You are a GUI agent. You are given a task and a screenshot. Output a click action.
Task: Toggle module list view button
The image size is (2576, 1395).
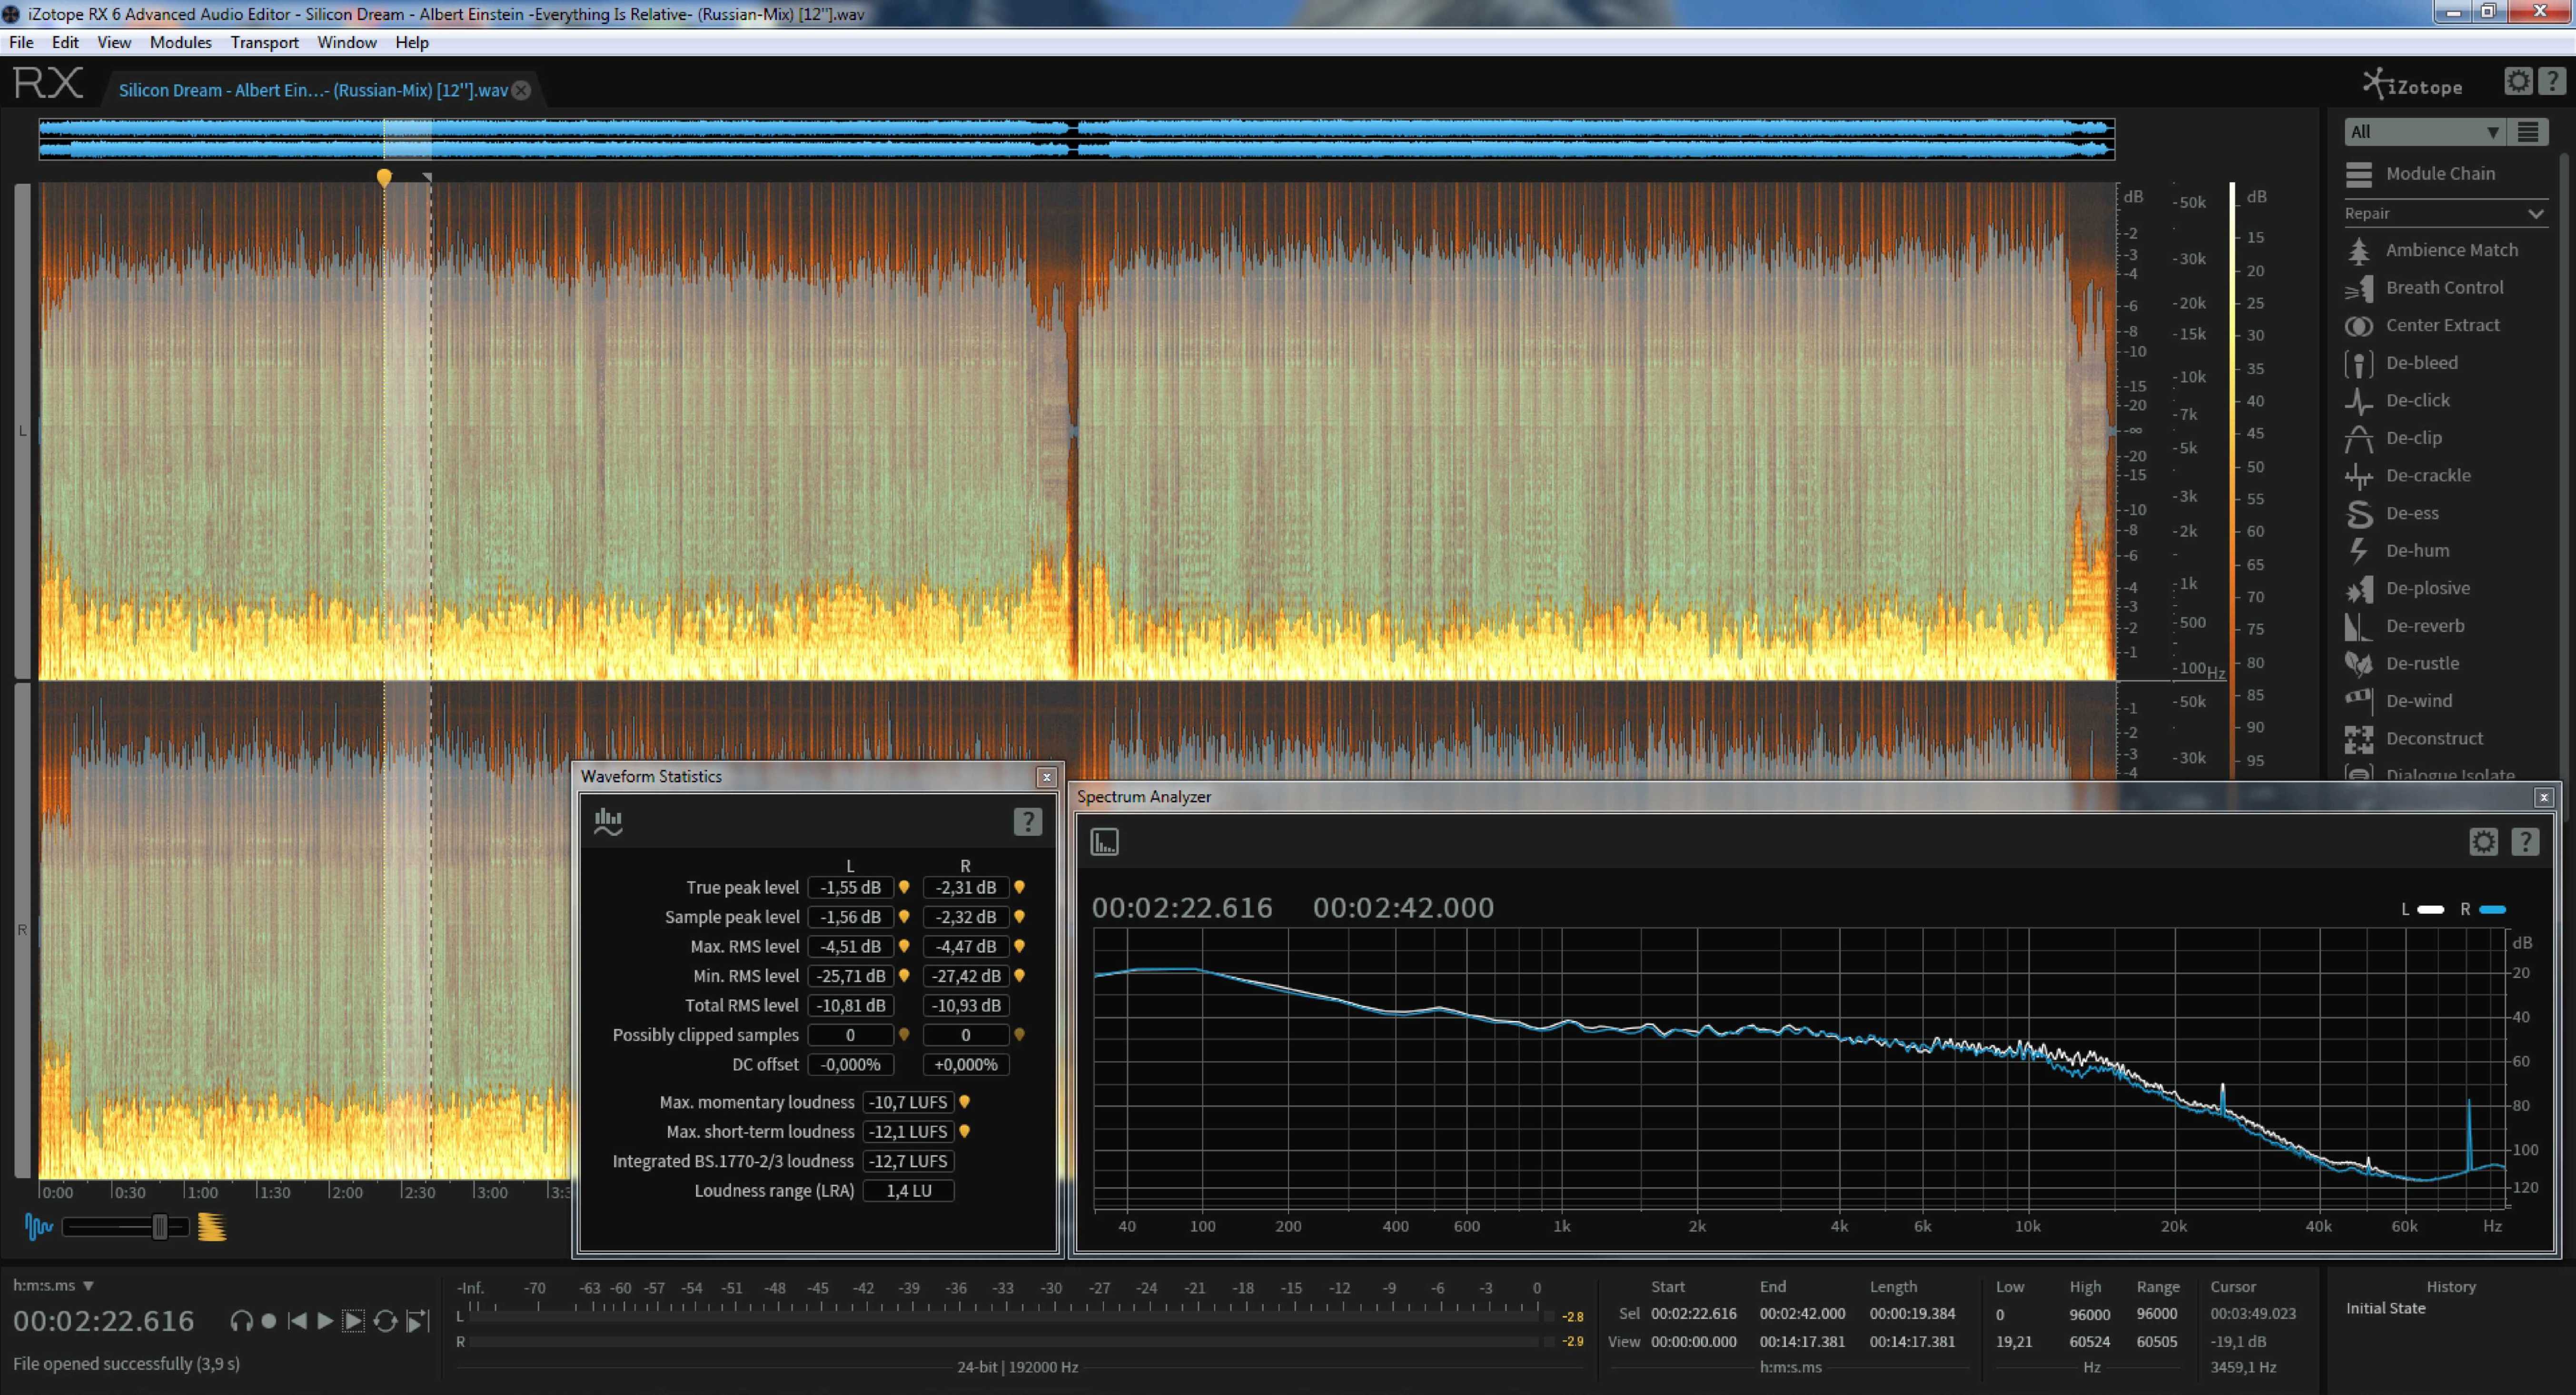click(x=2528, y=132)
